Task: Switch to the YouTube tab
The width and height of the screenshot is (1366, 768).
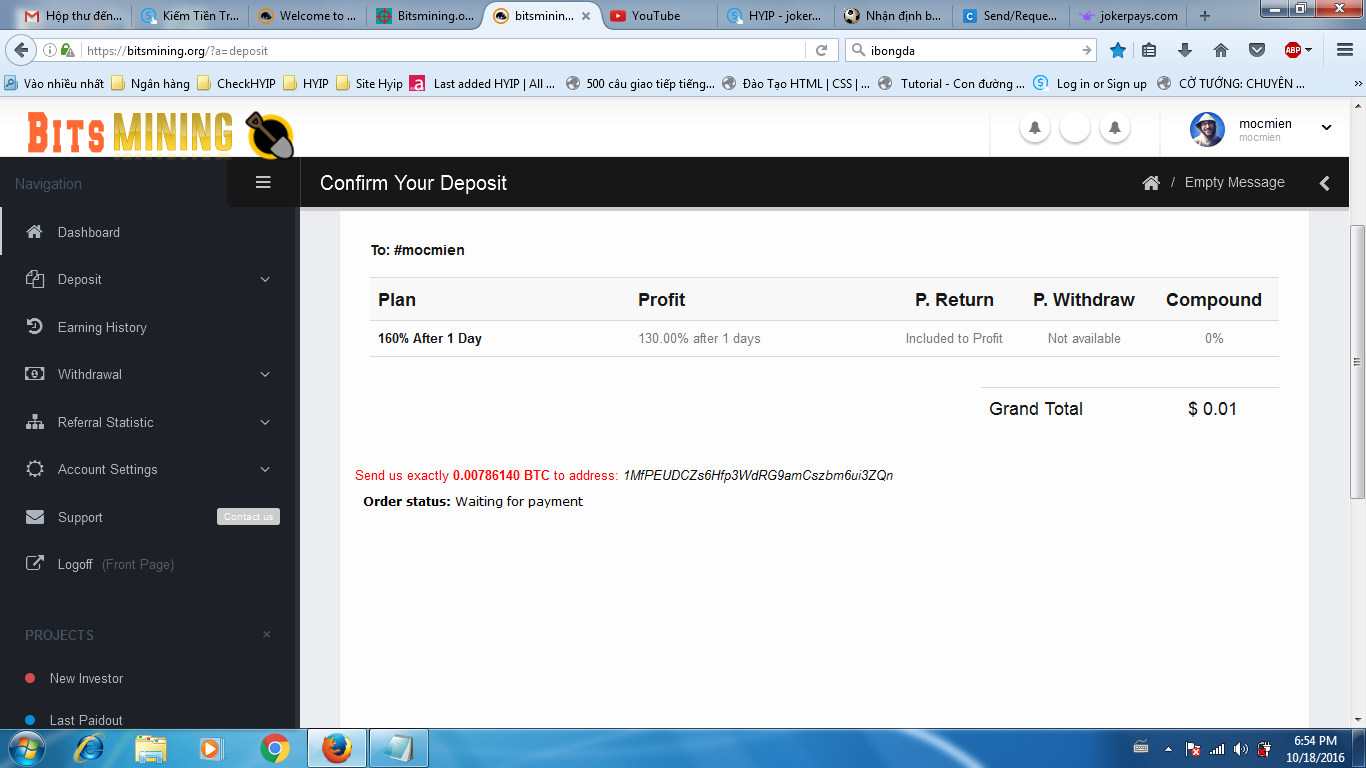Action: tap(659, 15)
